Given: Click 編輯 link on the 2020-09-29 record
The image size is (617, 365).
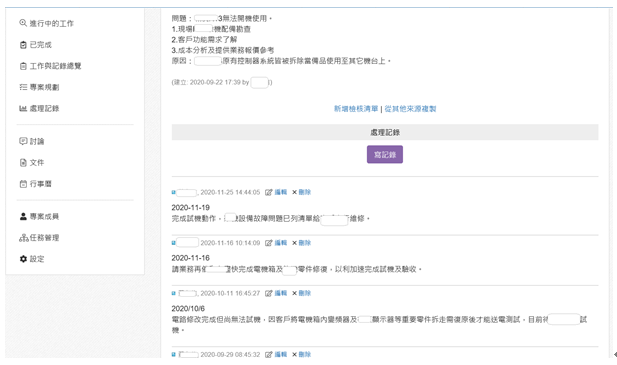Looking at the screenshot, I should [x=281, y=355].
